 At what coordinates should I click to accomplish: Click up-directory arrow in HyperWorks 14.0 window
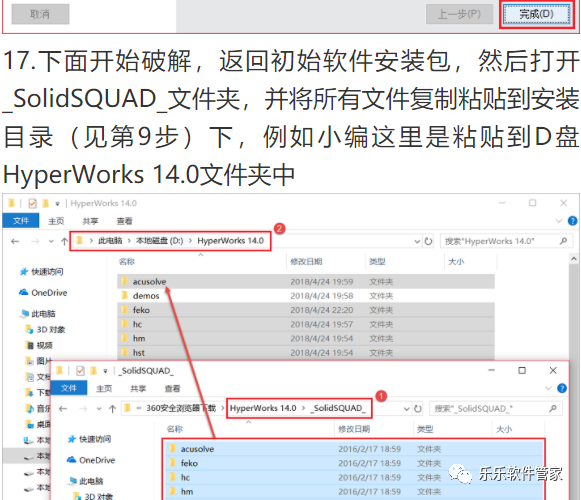click(x=64, y=242)
